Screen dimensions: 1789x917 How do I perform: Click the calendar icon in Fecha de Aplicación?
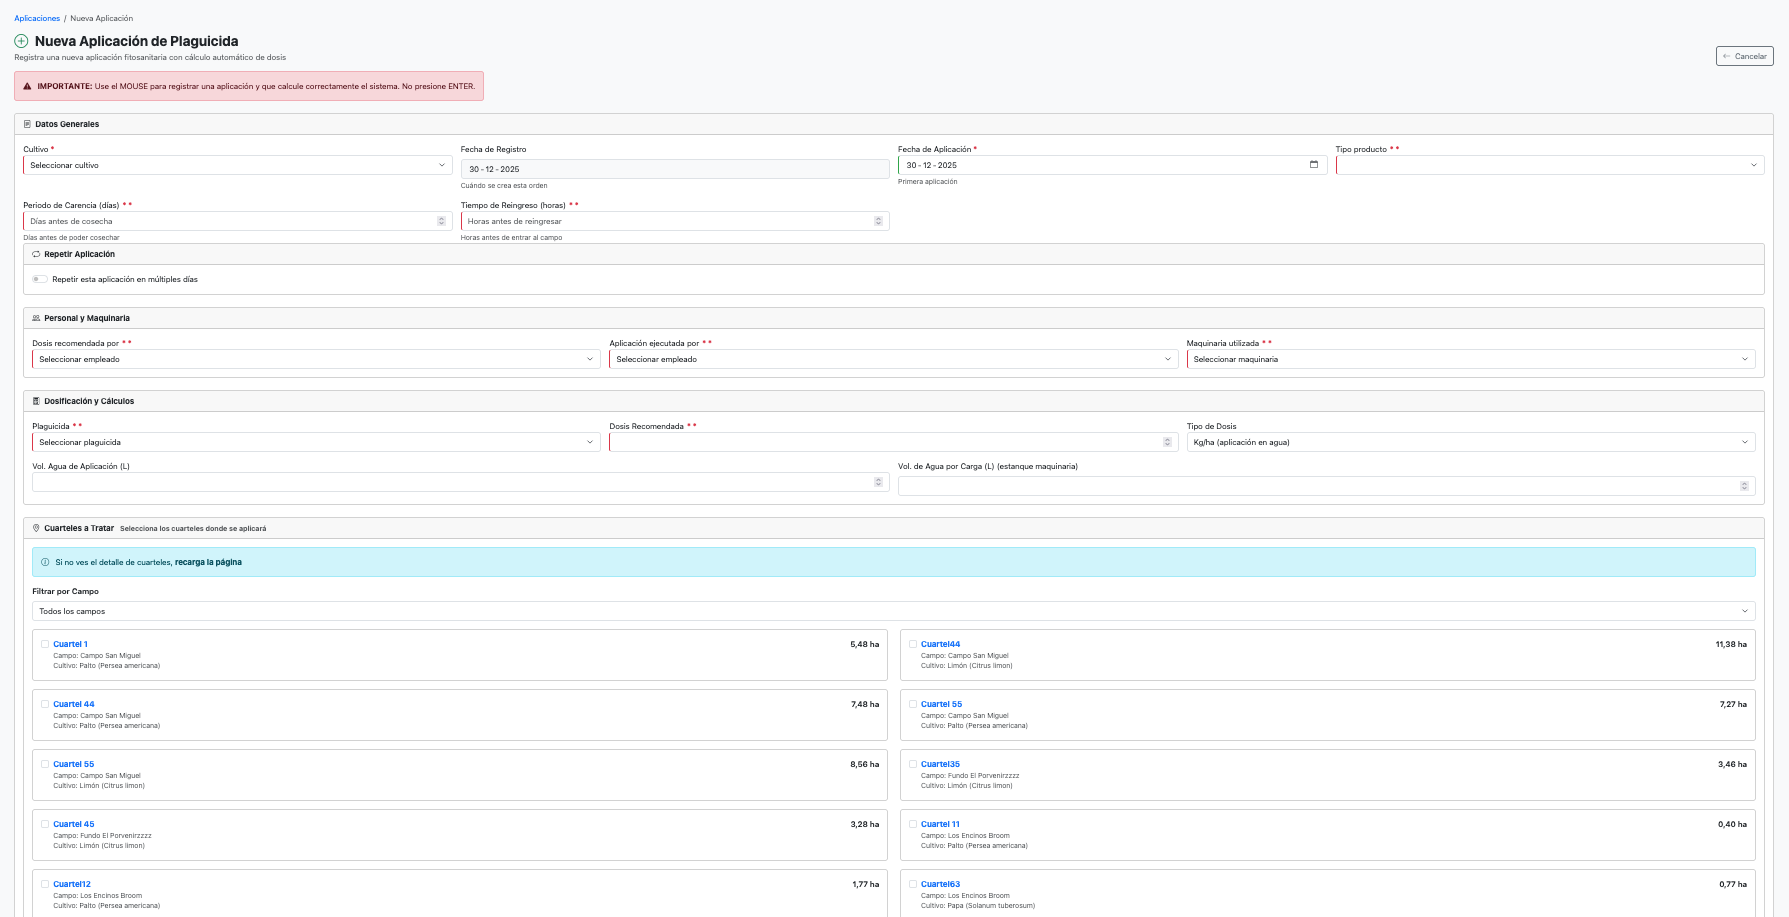coord(1313,165)
